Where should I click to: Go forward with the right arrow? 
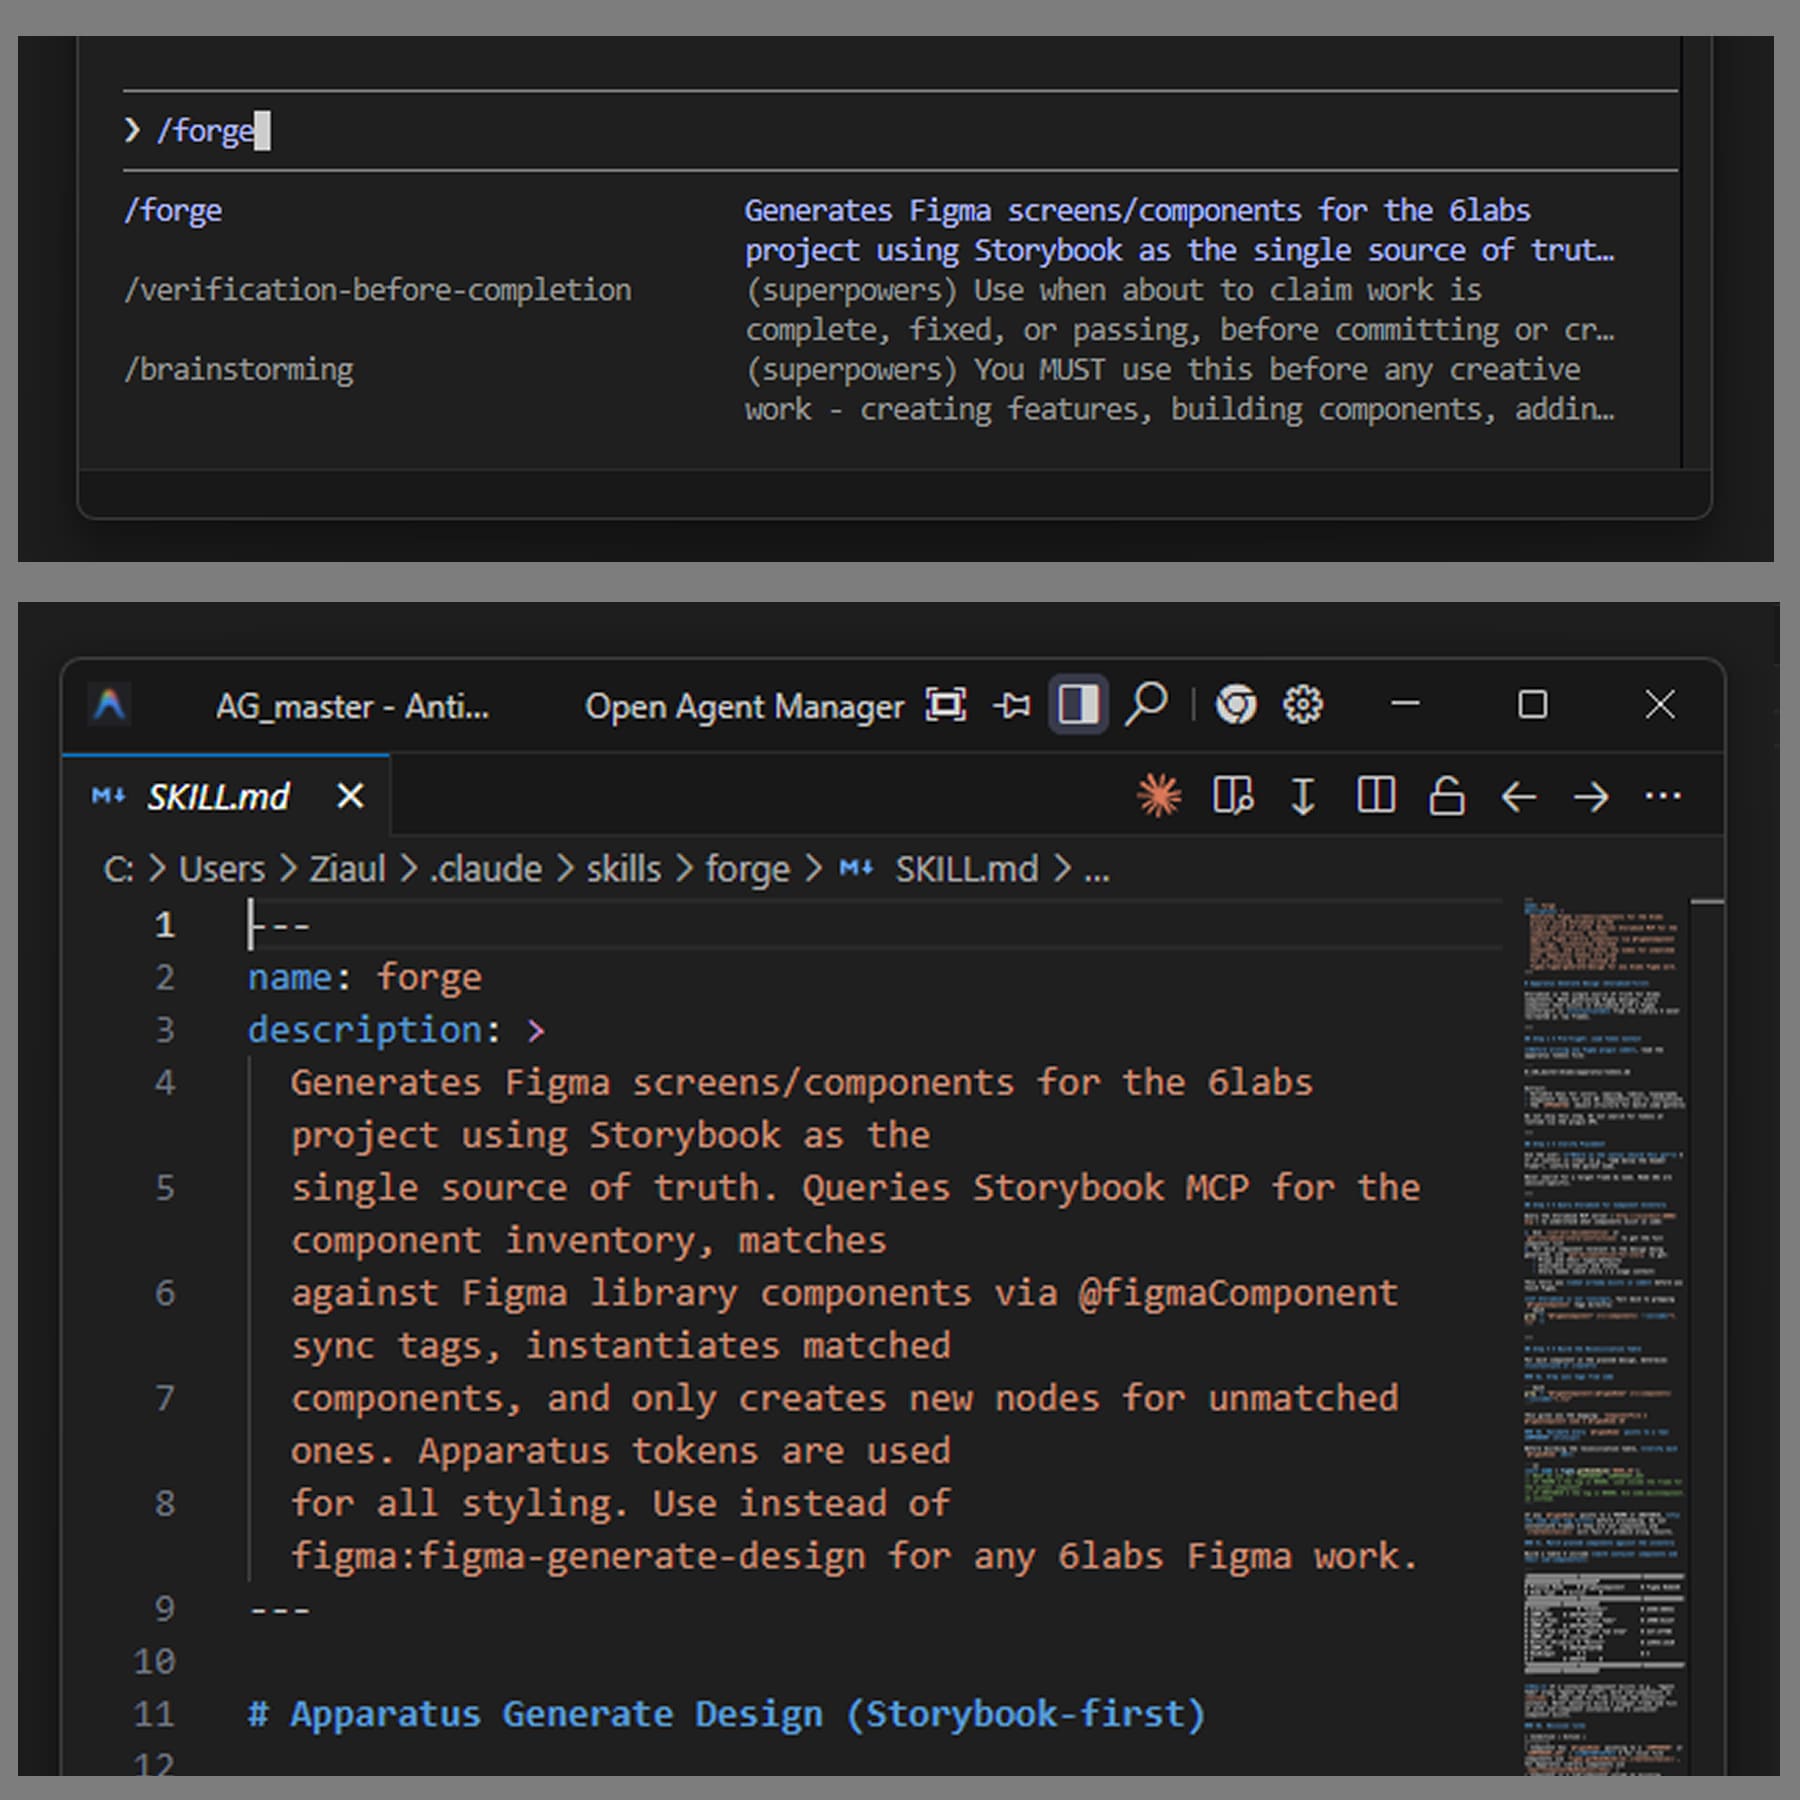(x=1591, y=797)
